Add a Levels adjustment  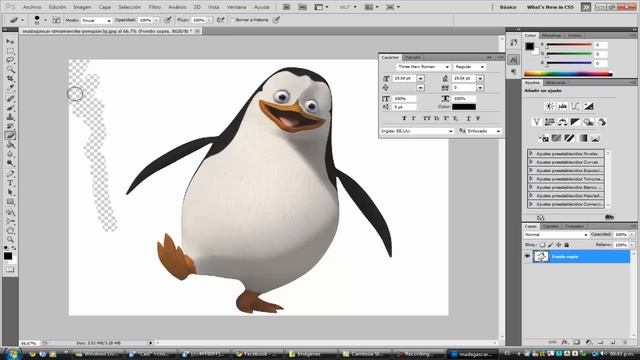click(x=562, y=106)
